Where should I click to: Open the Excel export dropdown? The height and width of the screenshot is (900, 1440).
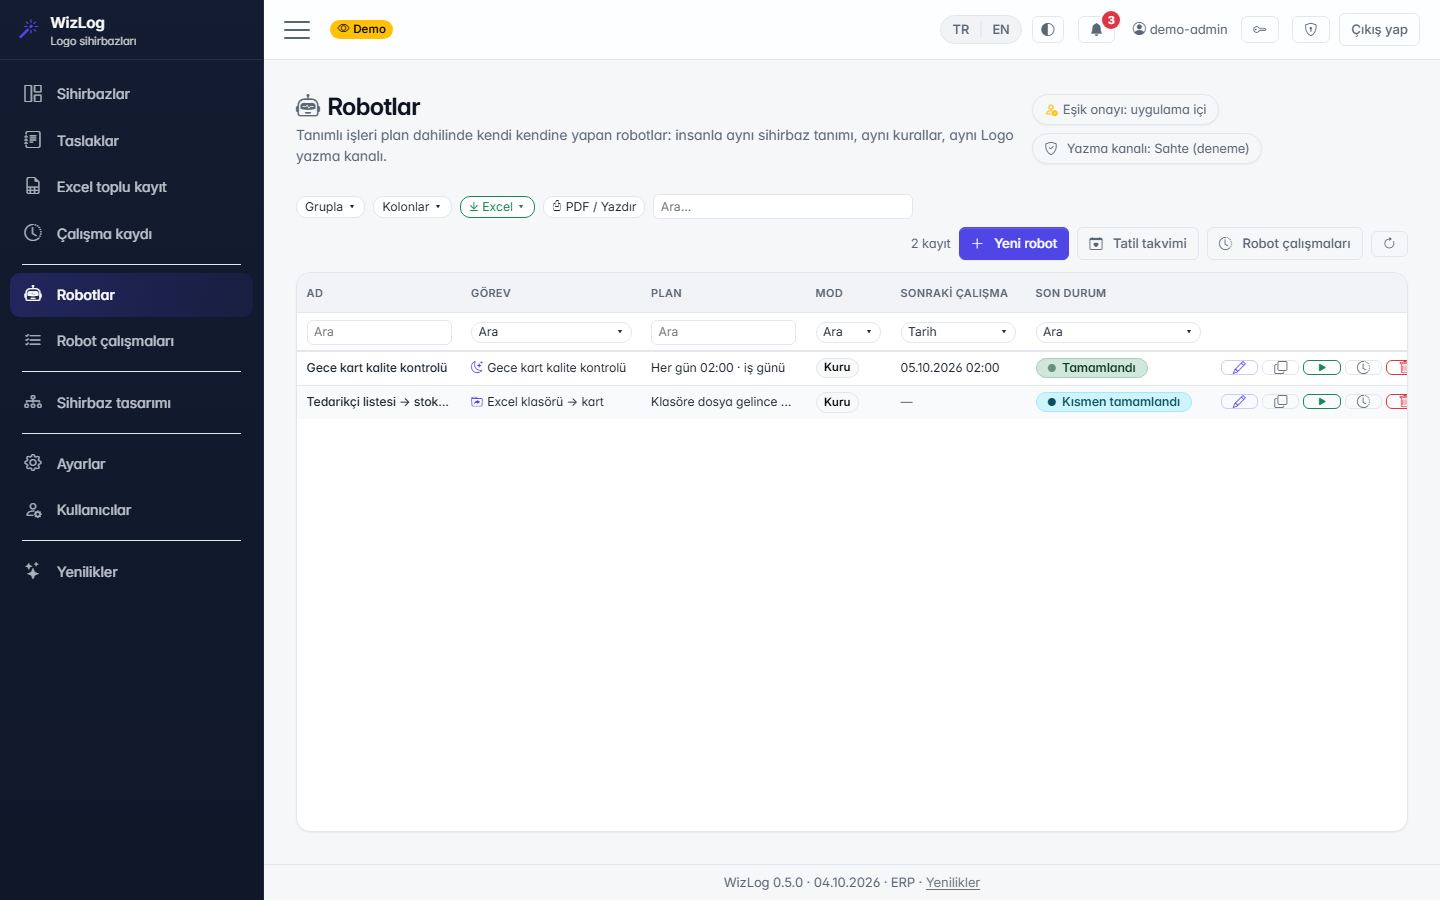(497, 207)
